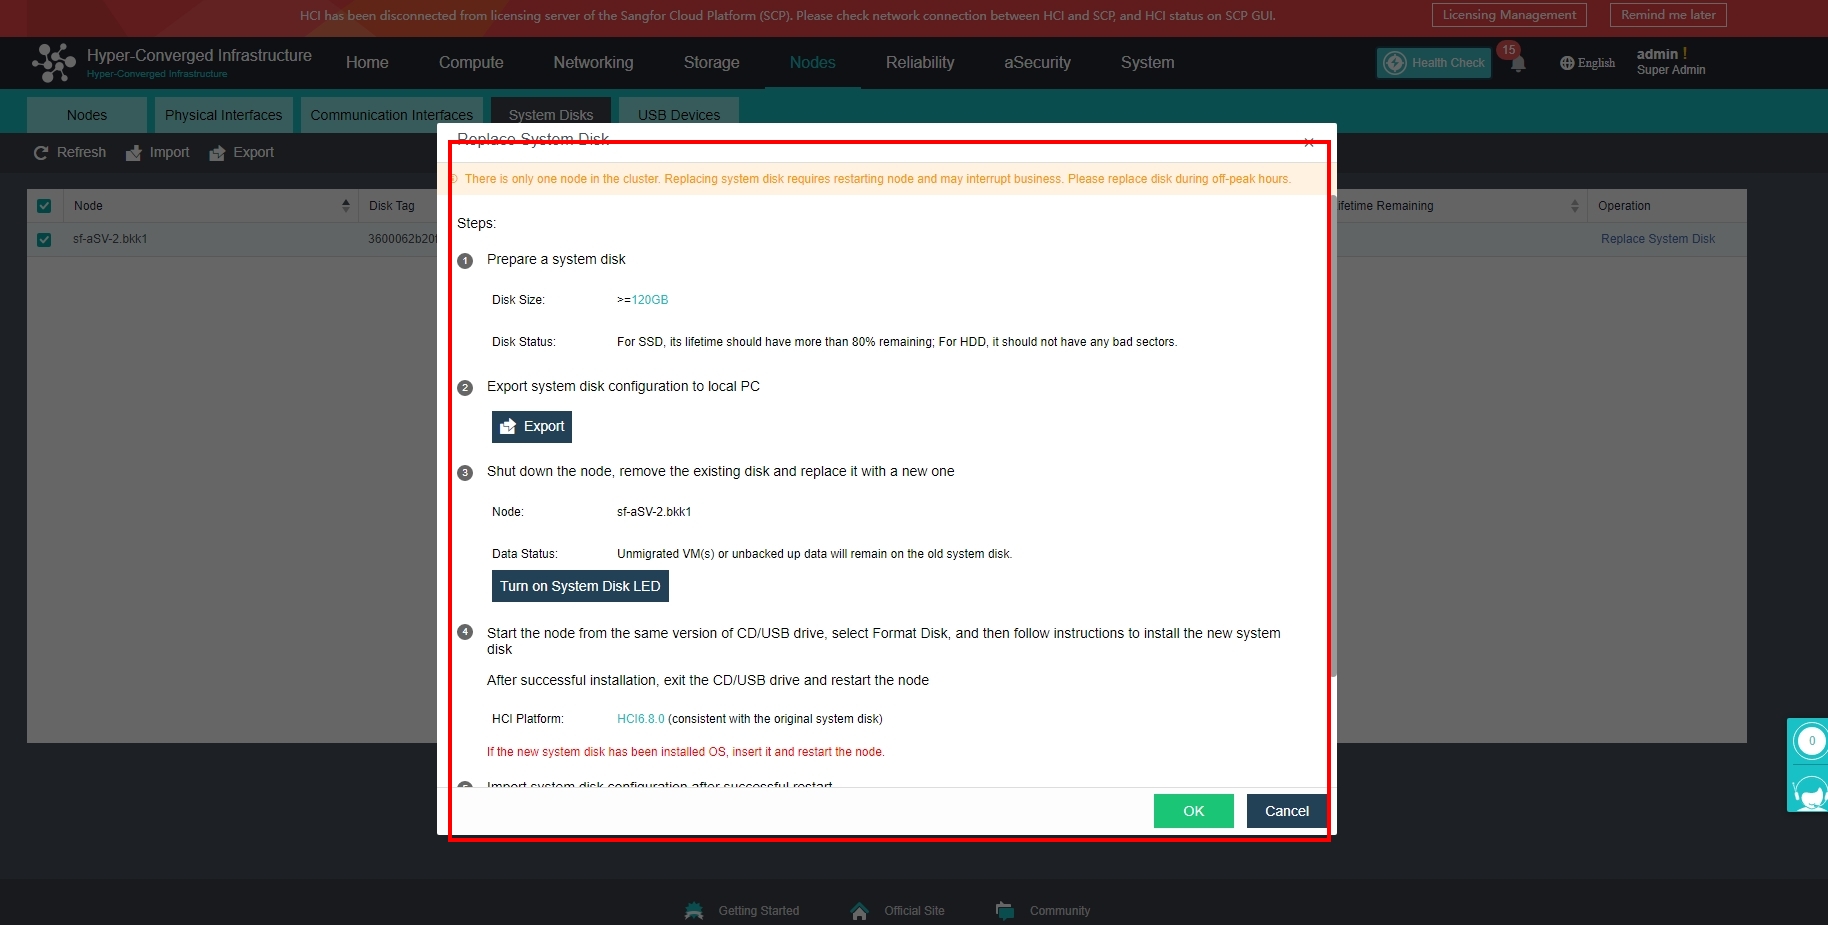Click the globe language icon

click(1566, 63)
